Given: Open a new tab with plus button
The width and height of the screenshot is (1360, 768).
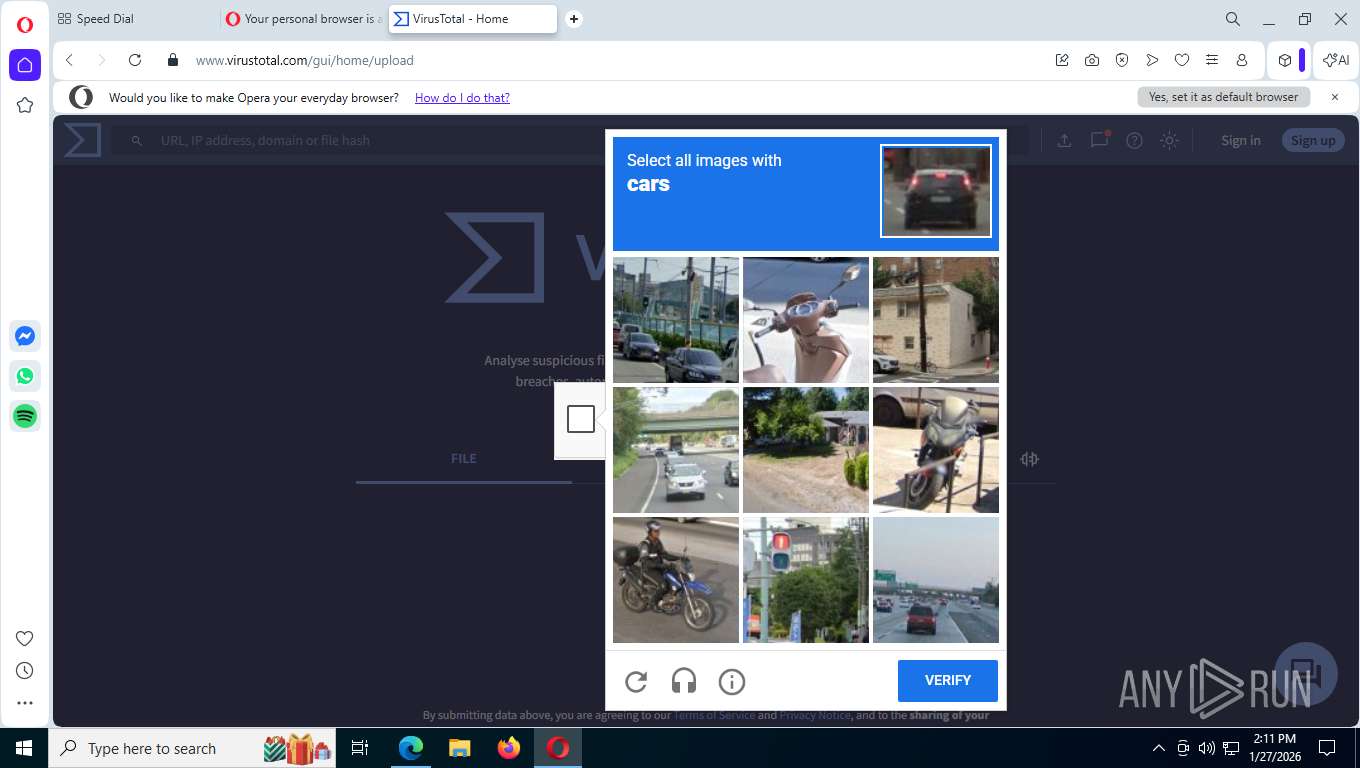Looking at the screenshot, I should point(574,19).
